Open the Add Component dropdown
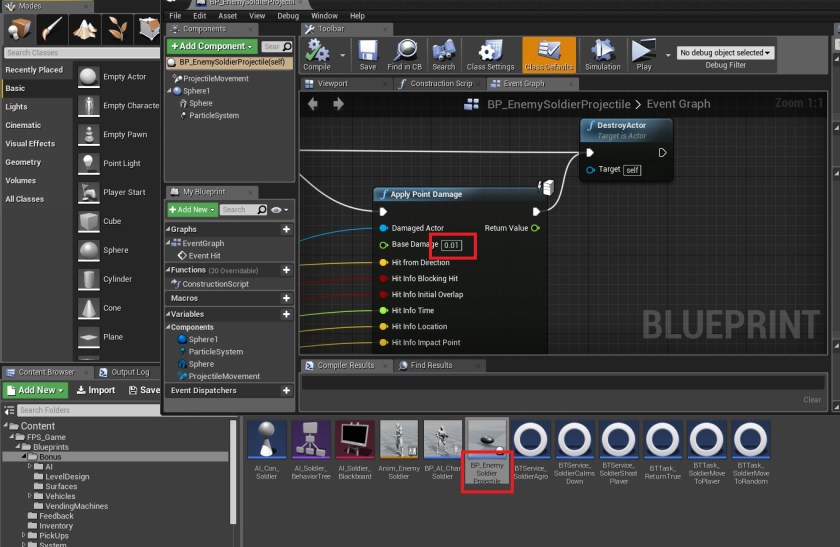This screenshot has width=840, height=547. click(212, 46)
